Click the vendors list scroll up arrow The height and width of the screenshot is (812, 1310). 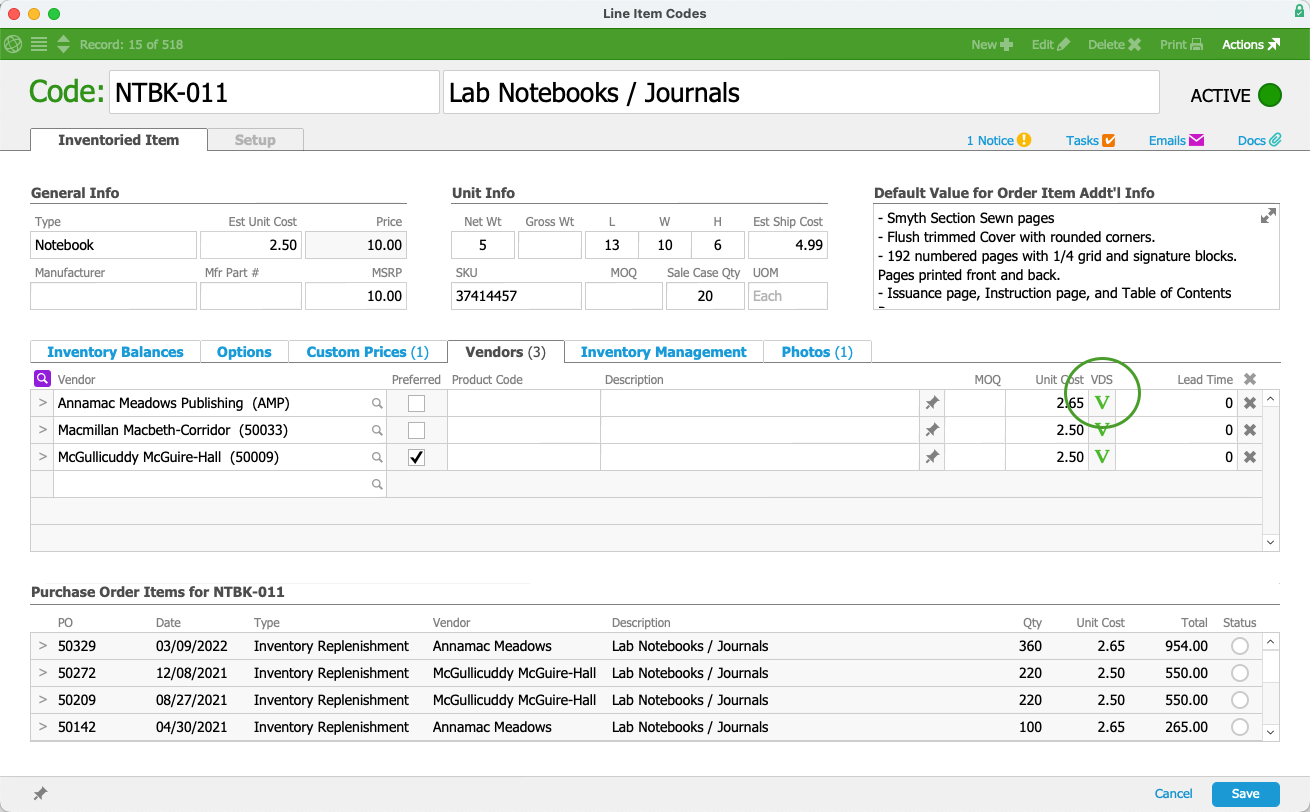(1271, 399)
